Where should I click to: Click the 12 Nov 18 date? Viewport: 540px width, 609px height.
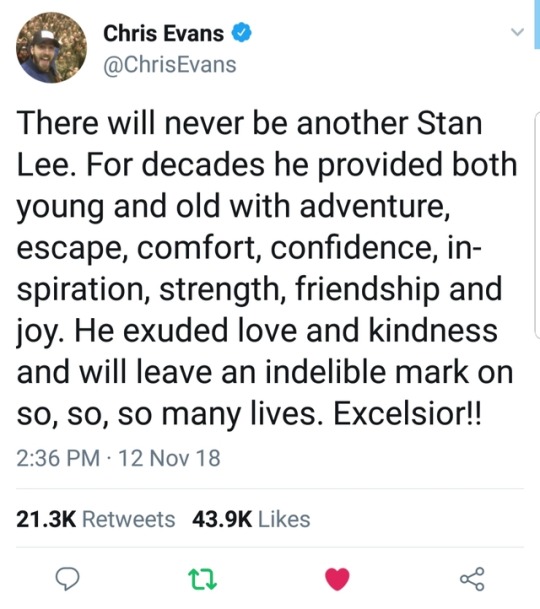pos(169,458)
